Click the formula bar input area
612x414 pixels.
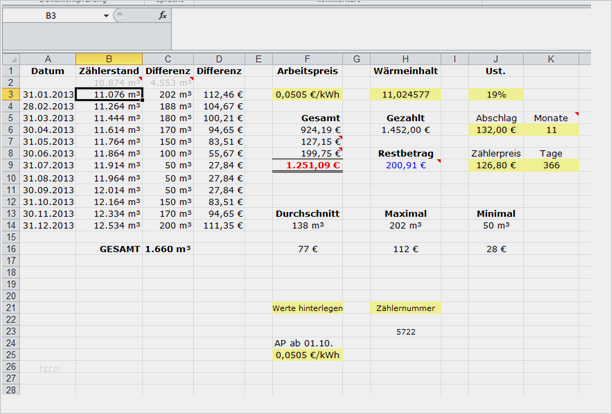pos(390,17)
